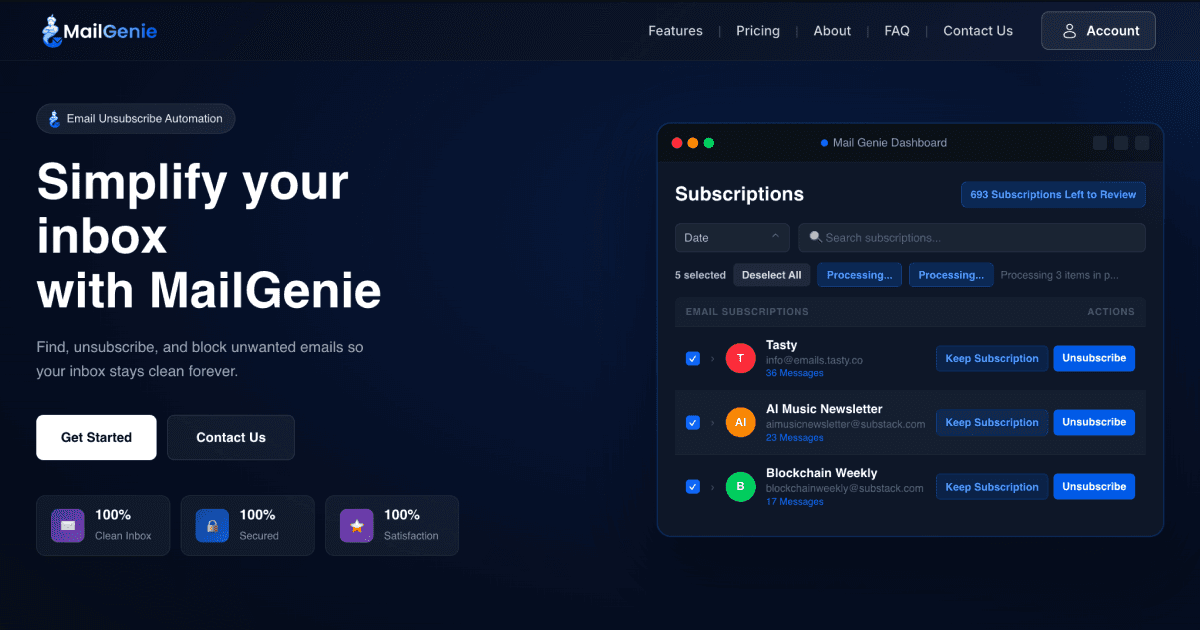Click the search magnifier icon in subscriptions search

pyautogui.click(x=815, y=237)
